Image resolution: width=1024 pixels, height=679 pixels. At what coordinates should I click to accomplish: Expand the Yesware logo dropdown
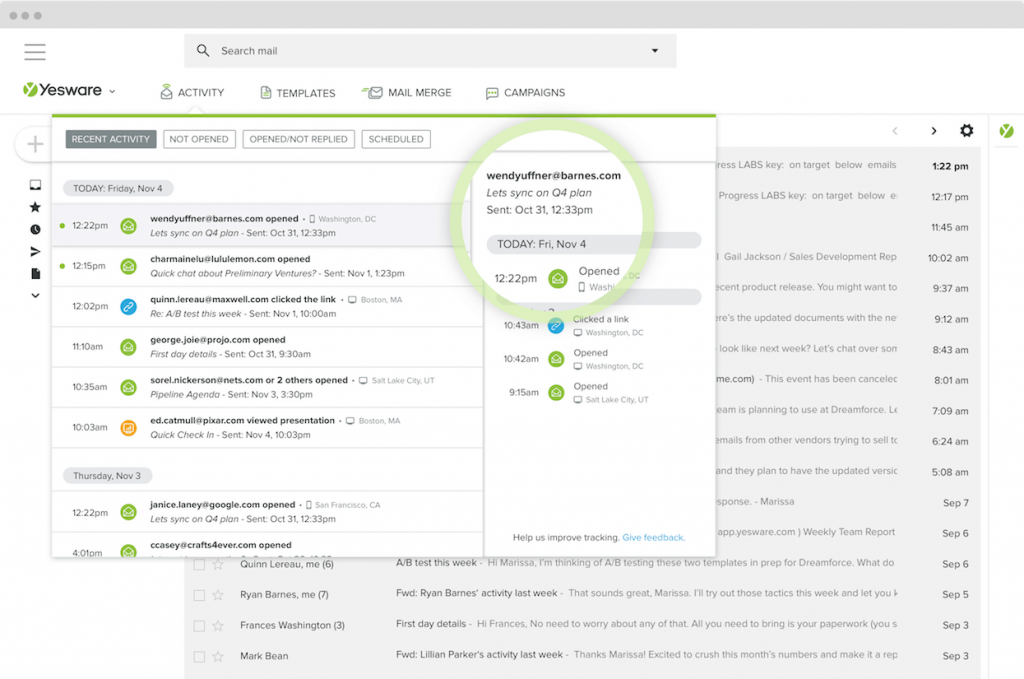tap(112, 92)
